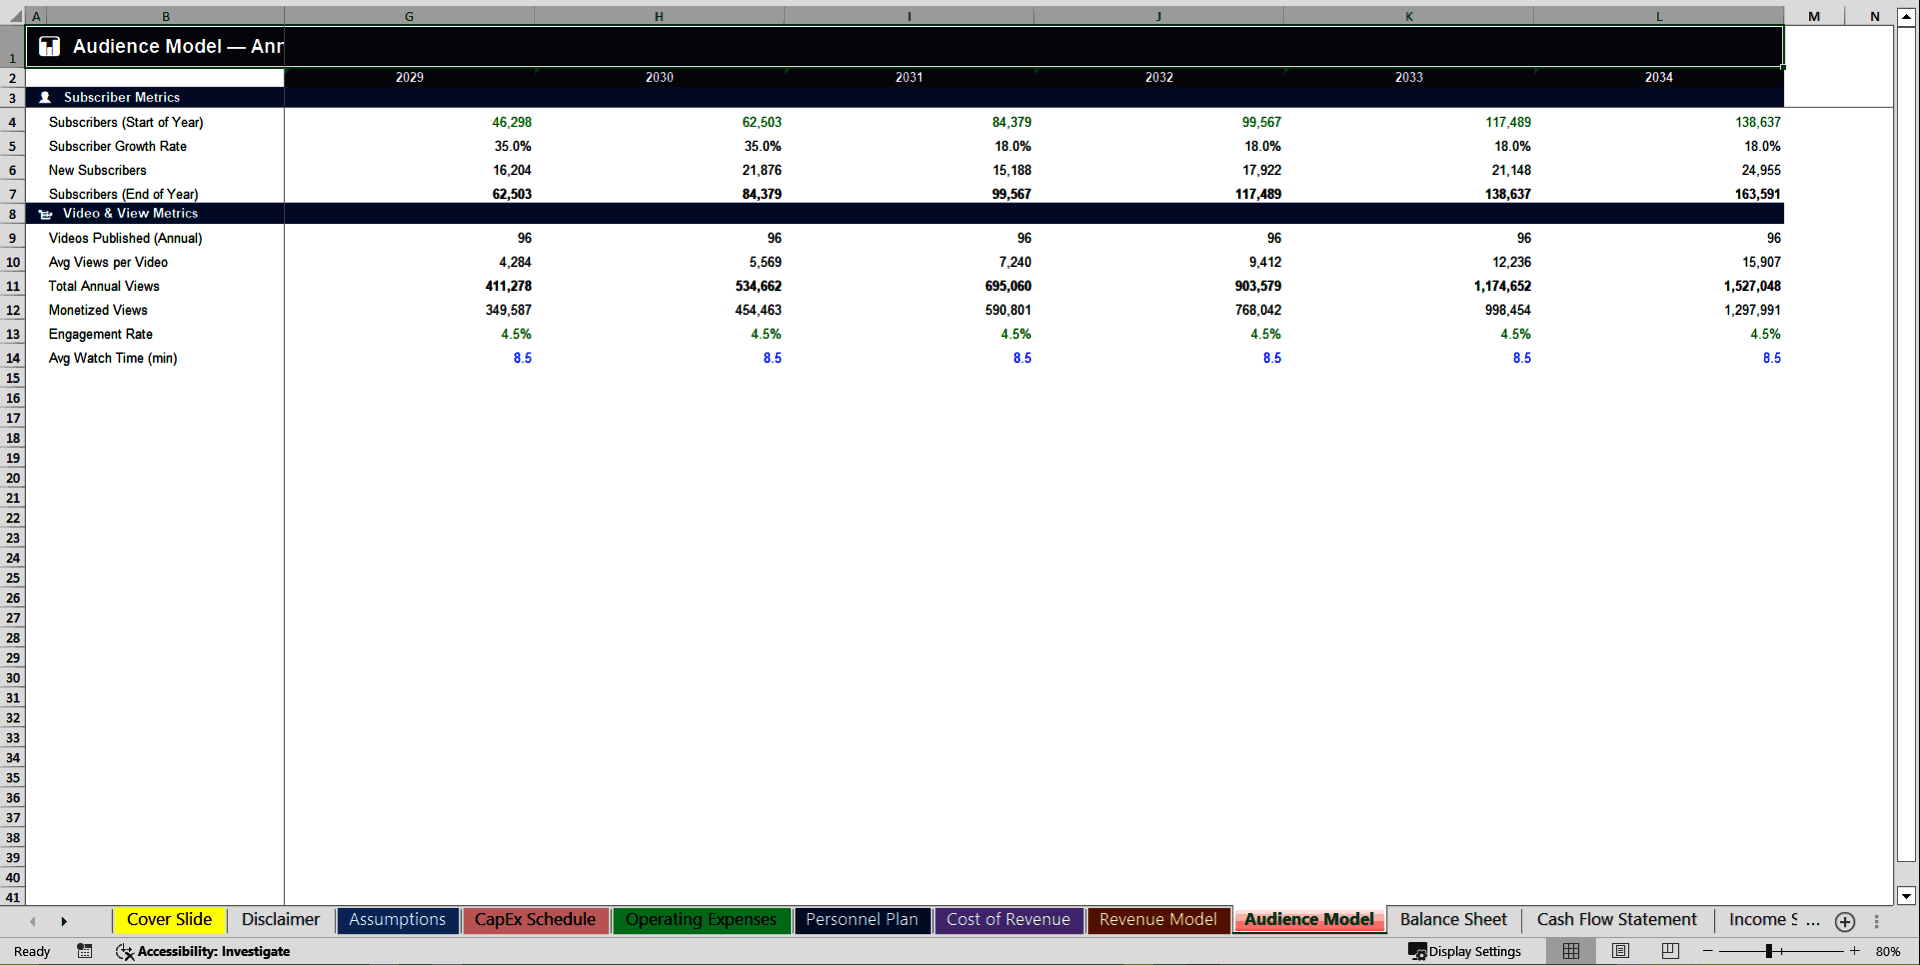This screenshot has width=1920, height=965.
Task: Click the Accessibility: Investigate checker
Action: pyautogui.click(x=204, y=951)
